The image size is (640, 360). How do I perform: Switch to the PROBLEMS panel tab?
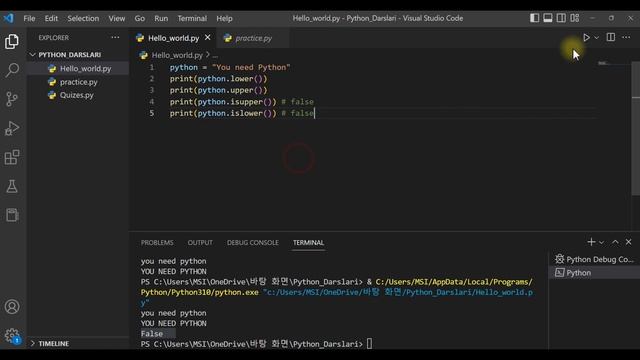click(x=157, y=242)
